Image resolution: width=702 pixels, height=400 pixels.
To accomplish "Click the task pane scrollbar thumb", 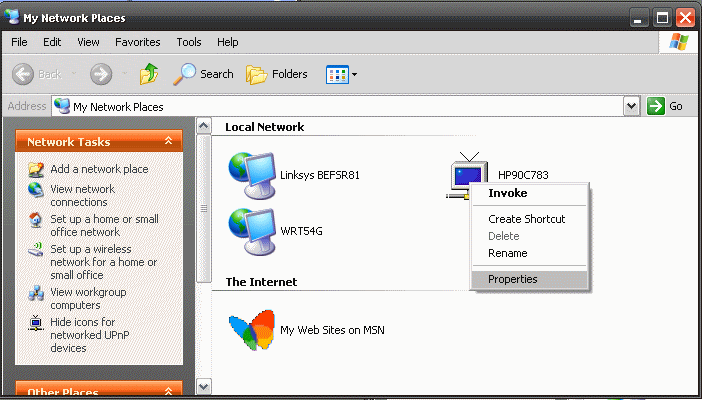I will pos(204,209).
